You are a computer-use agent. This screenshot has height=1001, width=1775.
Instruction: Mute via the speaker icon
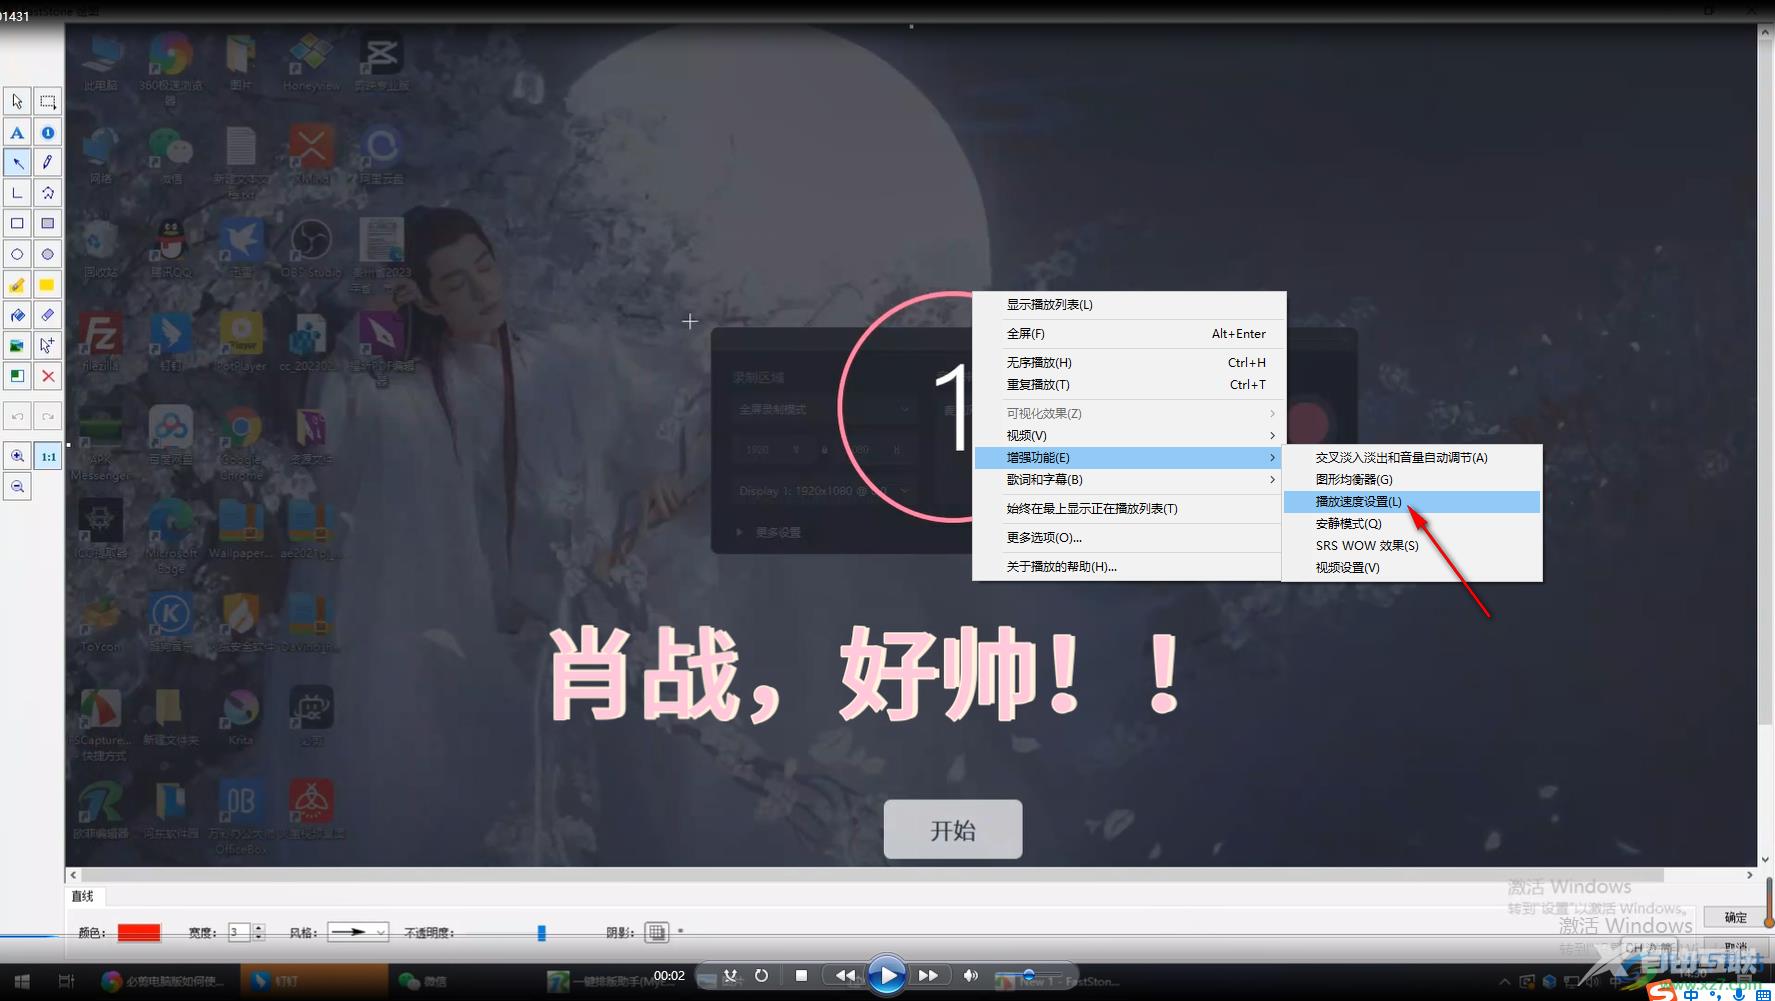(x=970, y=975)
